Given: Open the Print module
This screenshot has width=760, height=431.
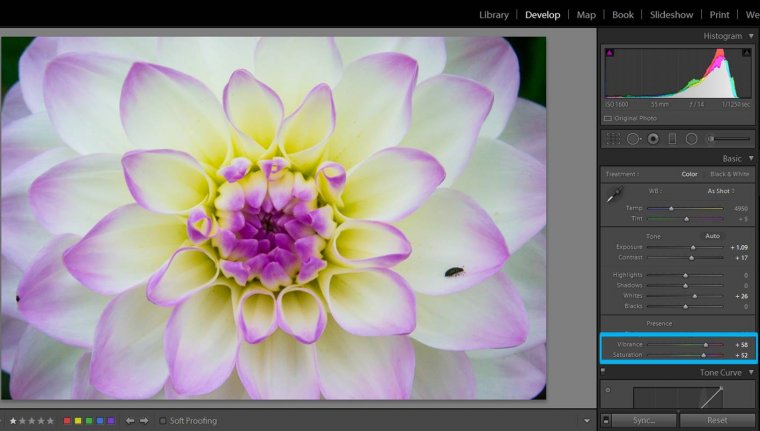Looking at the screenshot, I should (719, 15).
